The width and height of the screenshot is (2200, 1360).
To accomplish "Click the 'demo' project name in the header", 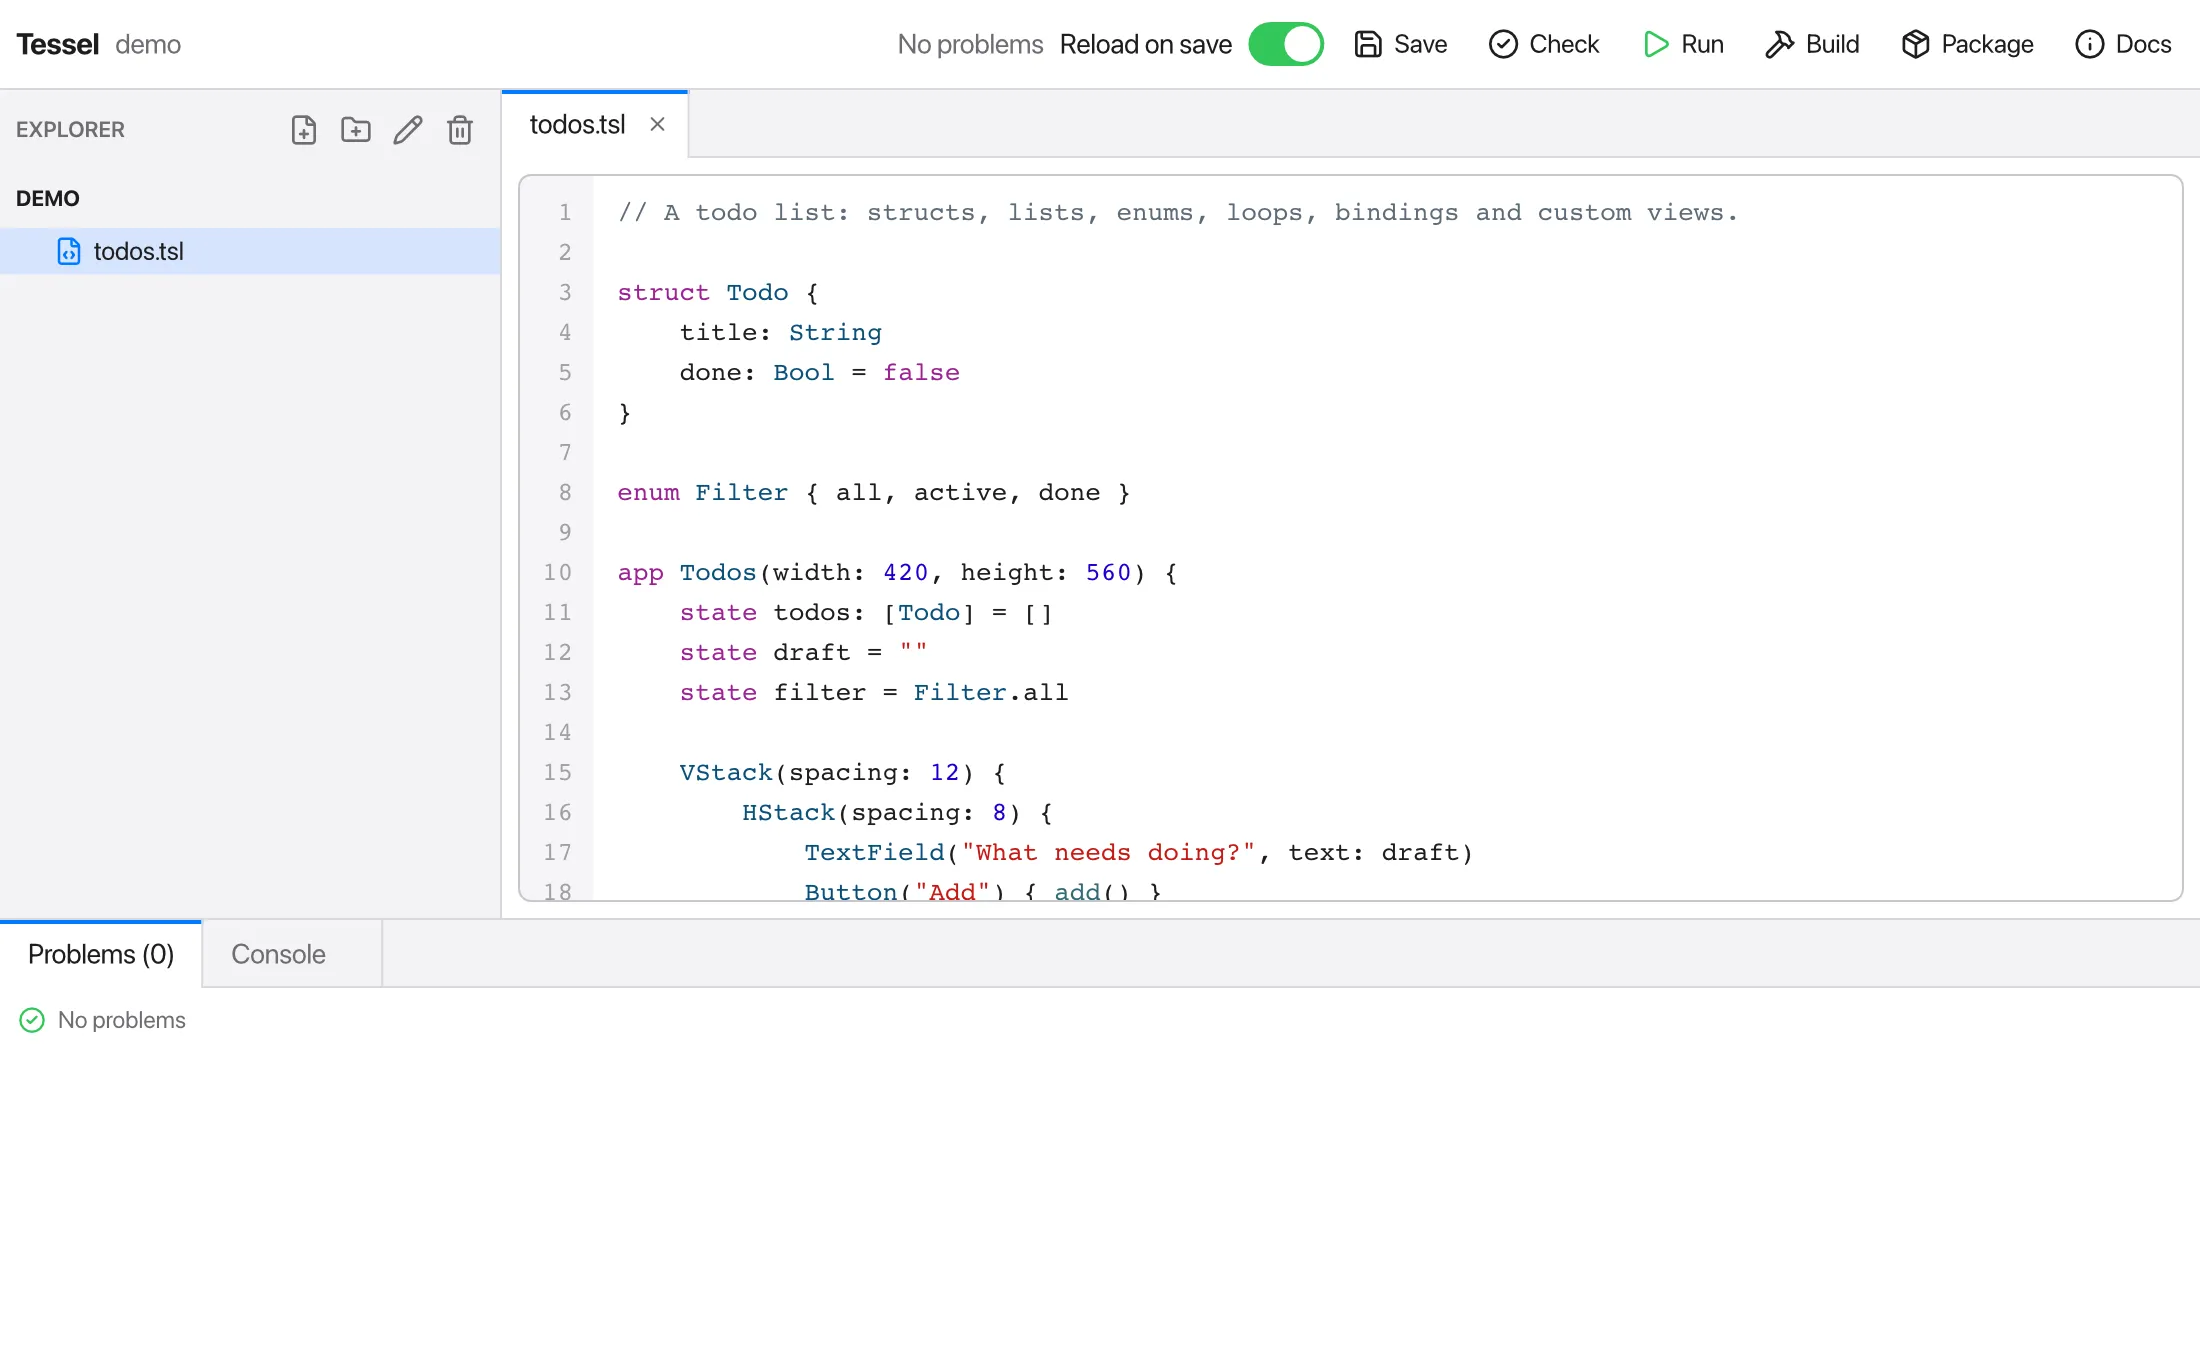I will (148, 44).
